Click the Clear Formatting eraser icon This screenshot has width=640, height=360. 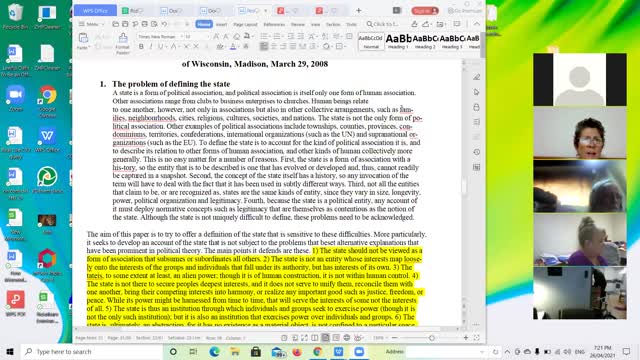coord(236,36)
